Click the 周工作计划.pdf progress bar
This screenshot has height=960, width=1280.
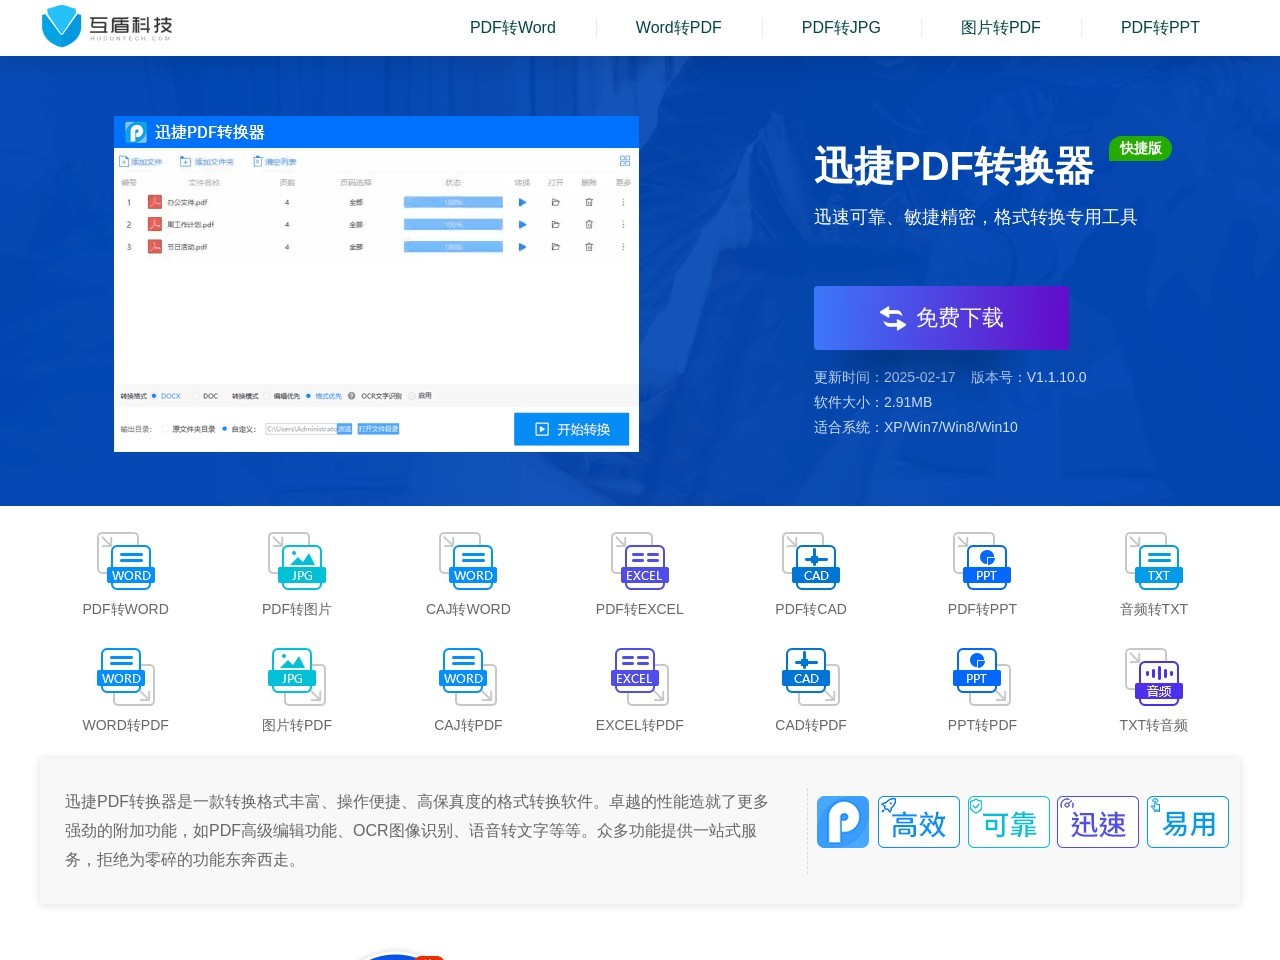[x=453, y=224]
